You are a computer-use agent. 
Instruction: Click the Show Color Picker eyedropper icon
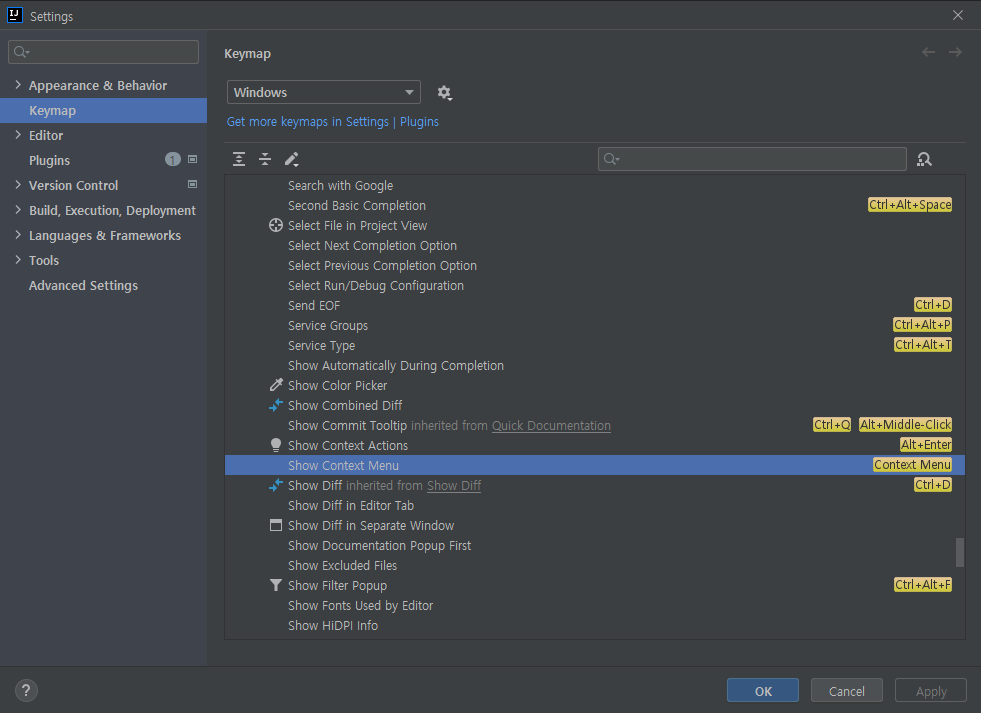[x=275, y=385]
